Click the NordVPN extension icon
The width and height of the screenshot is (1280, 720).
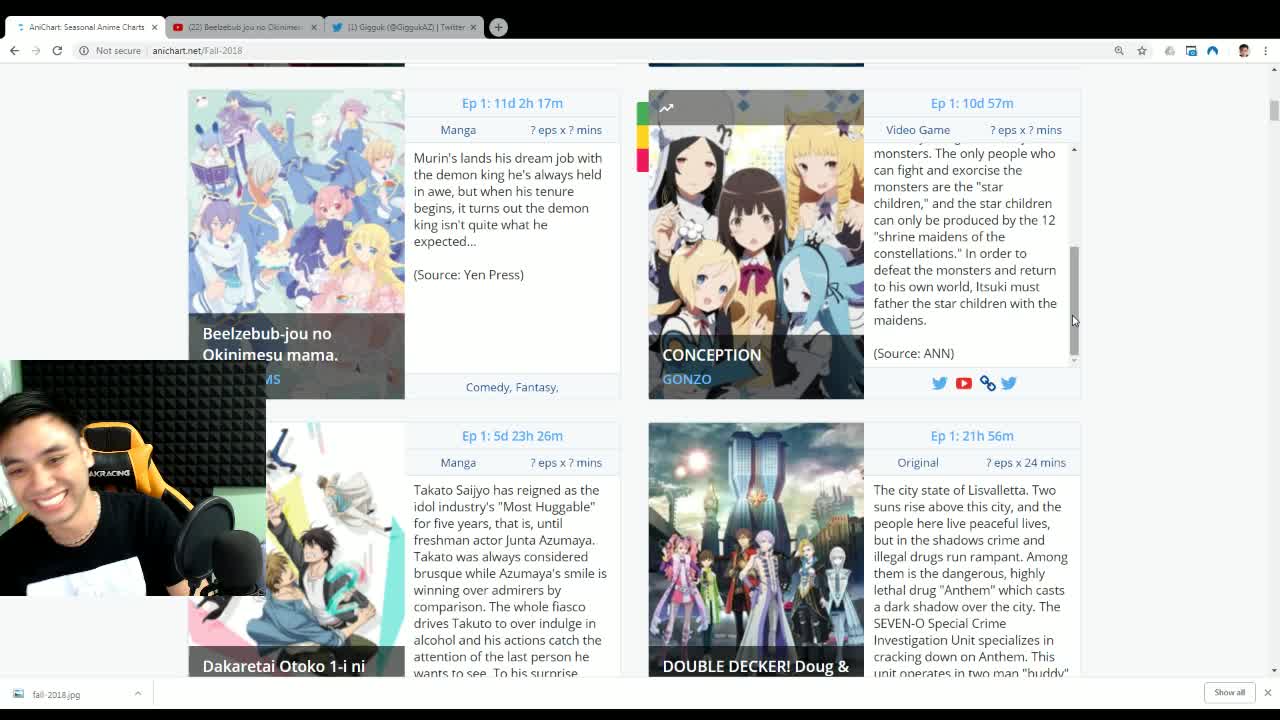(1212, 51)
